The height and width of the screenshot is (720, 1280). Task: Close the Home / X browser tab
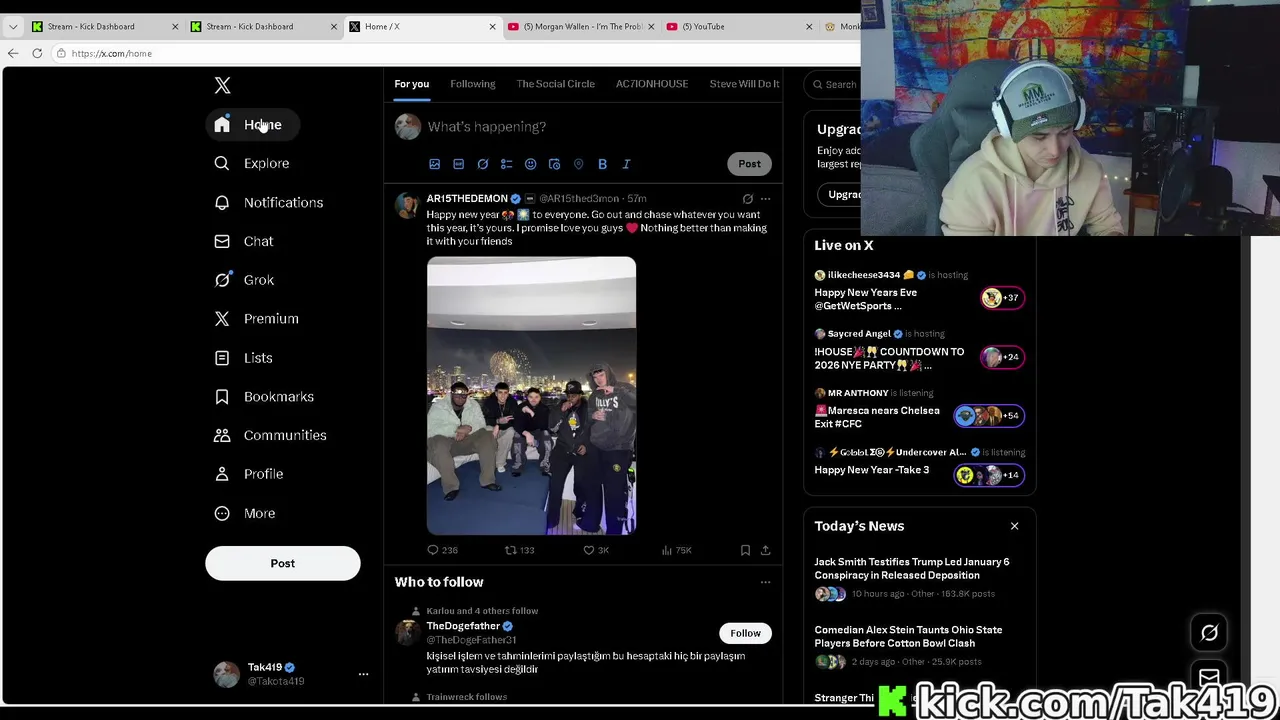492,27
